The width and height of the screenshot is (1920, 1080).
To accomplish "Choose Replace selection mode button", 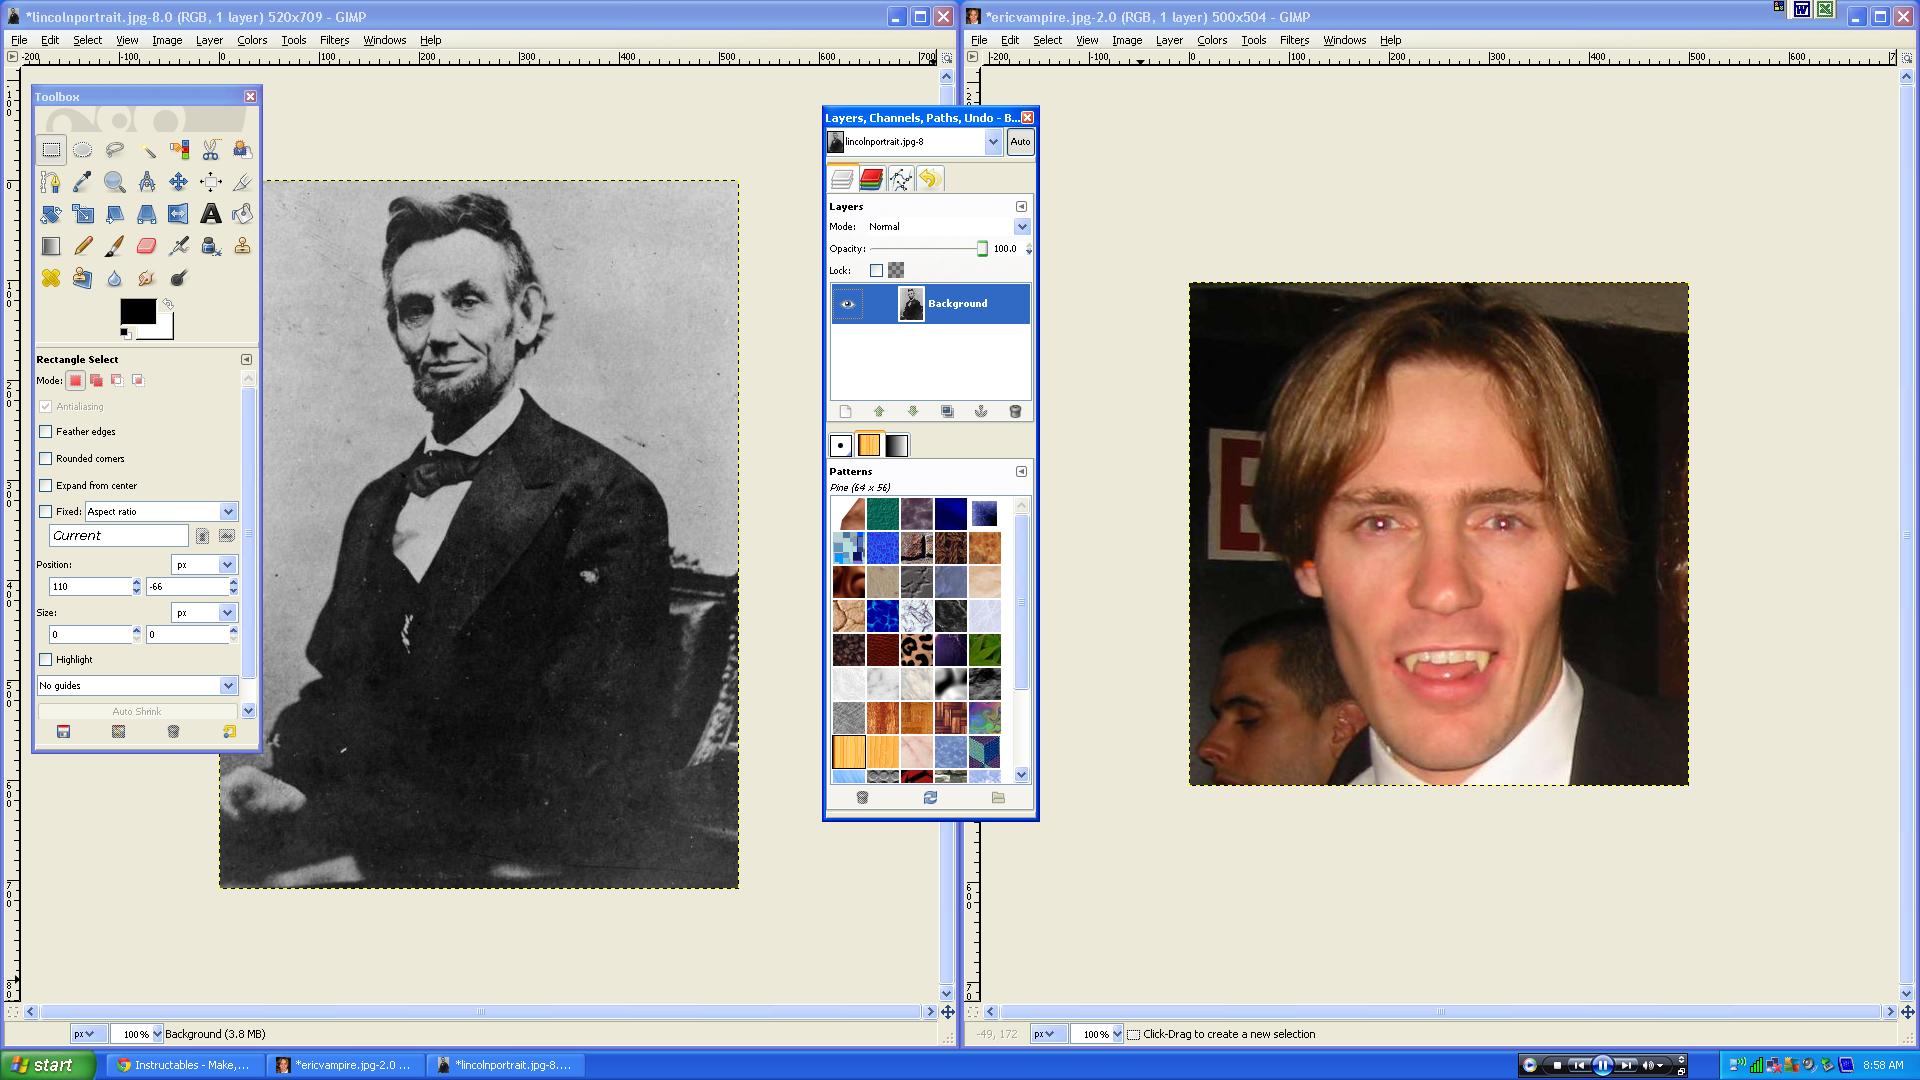I will click(x=75, y=381).
